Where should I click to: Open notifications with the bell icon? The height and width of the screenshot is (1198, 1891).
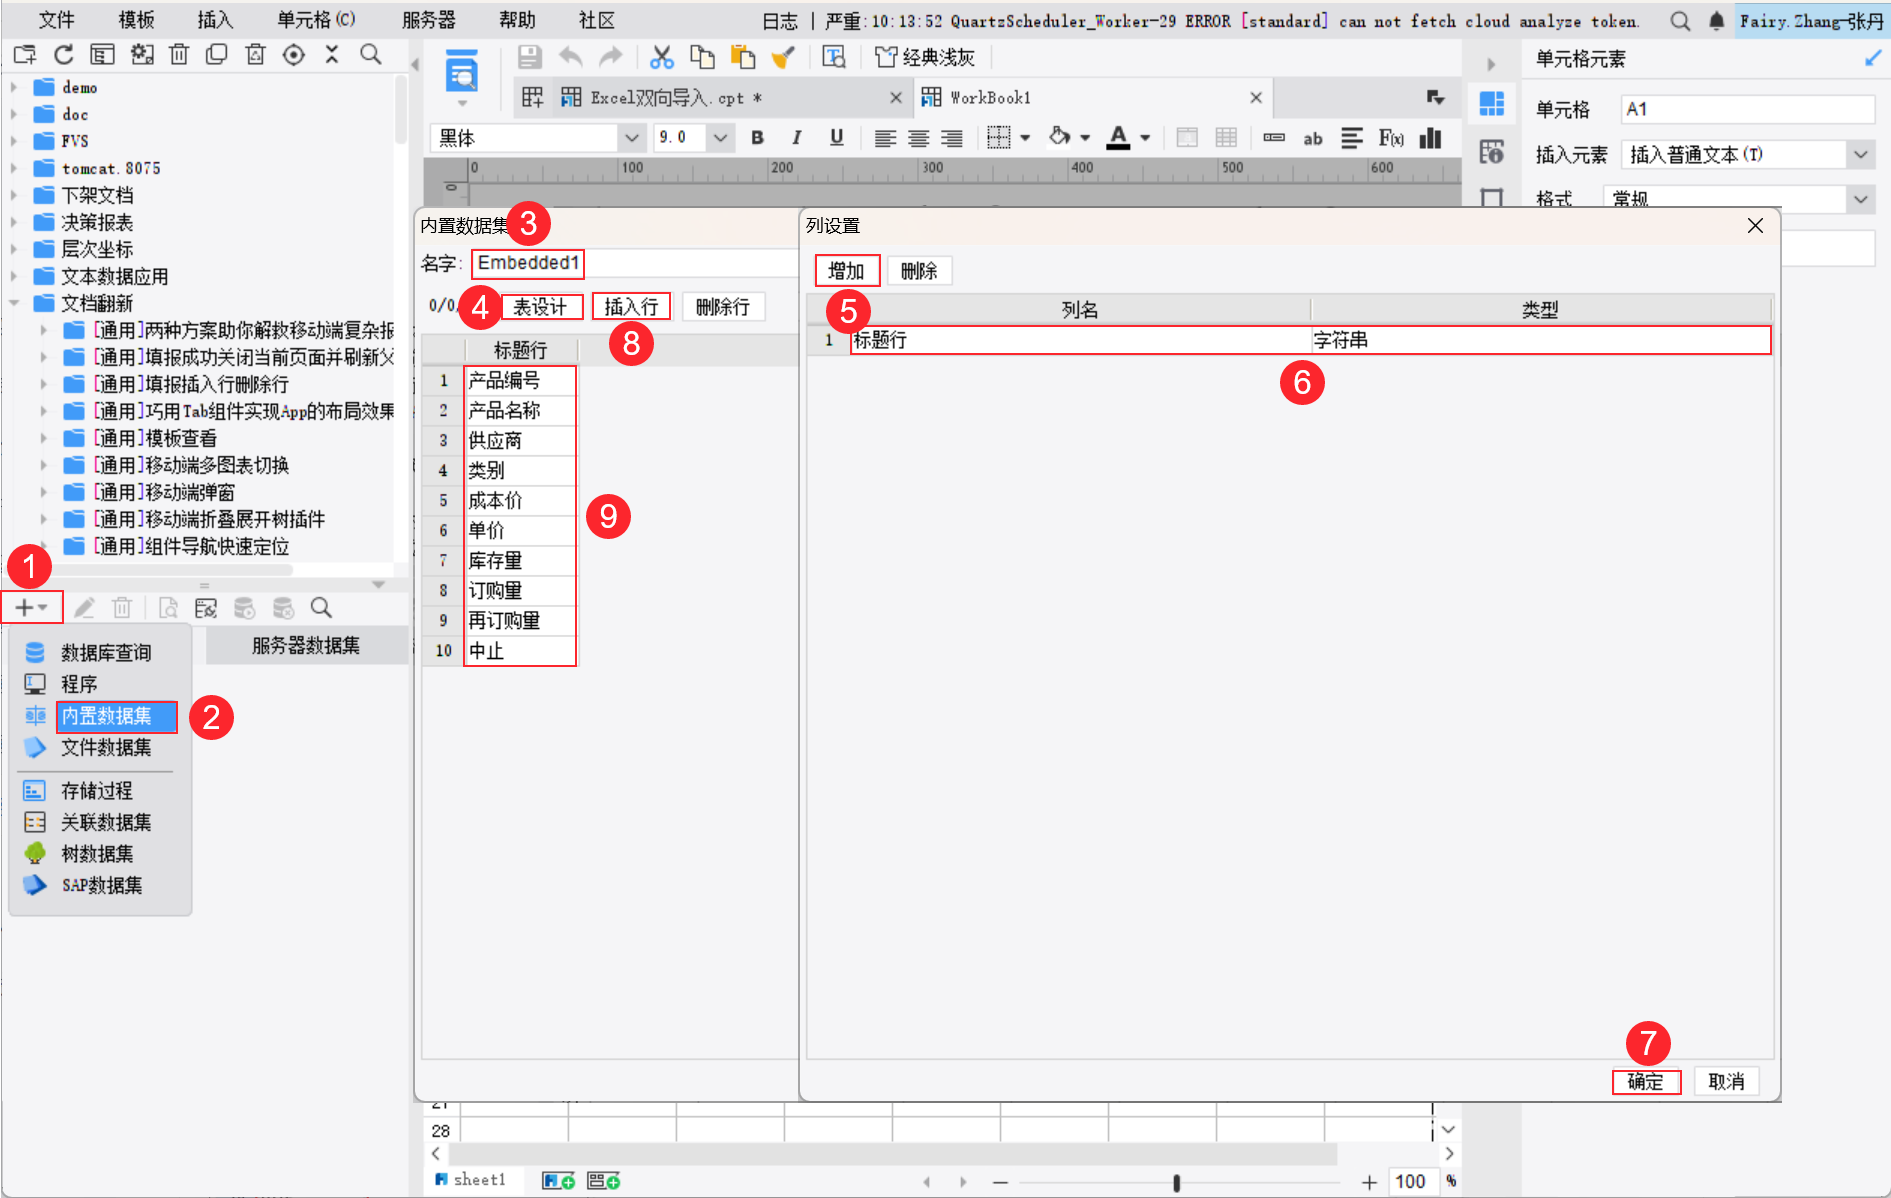click(1716, 21)
